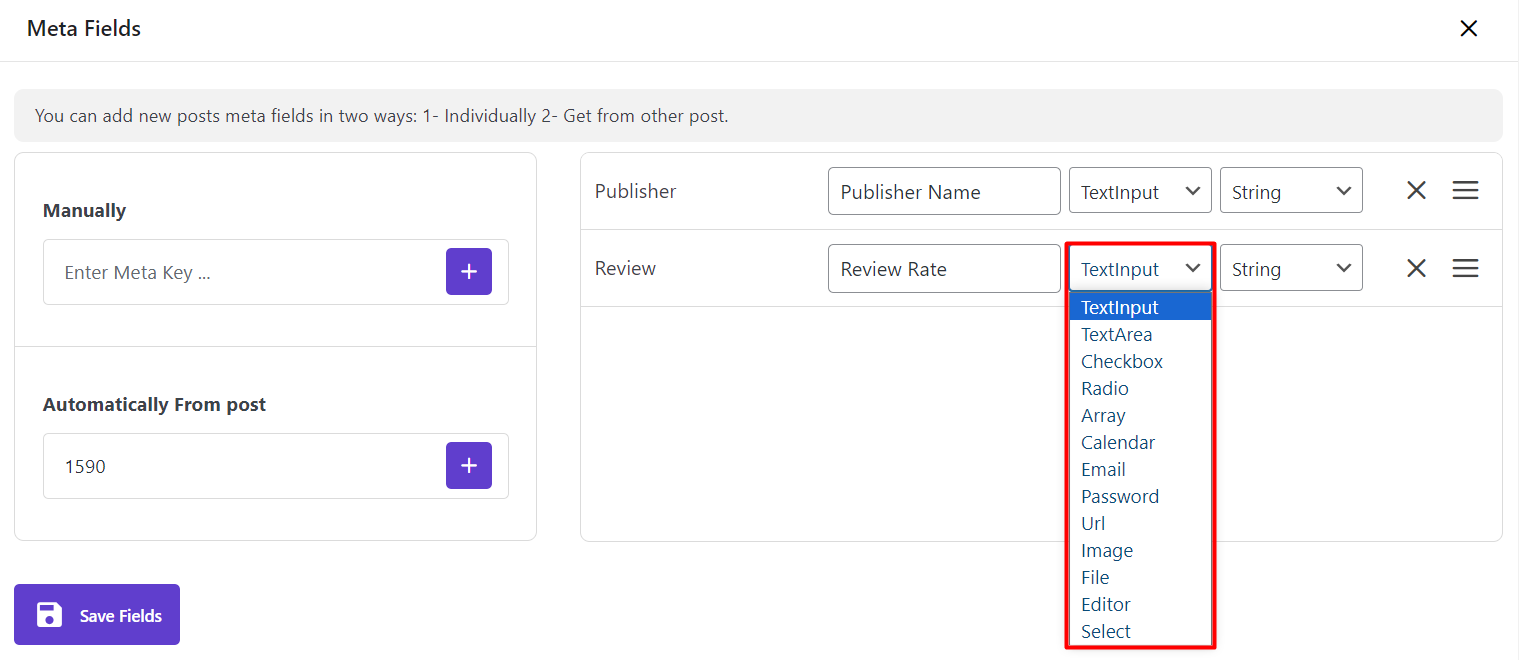The width and height of the screenshot is (1519, 660).
Task: Remove the Review meta field row
Action: pos(1416,268)
